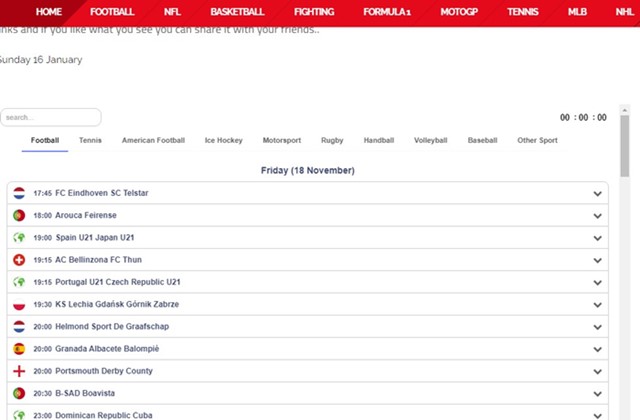Click the search input field
640x420 pixels.
point(51,117)
